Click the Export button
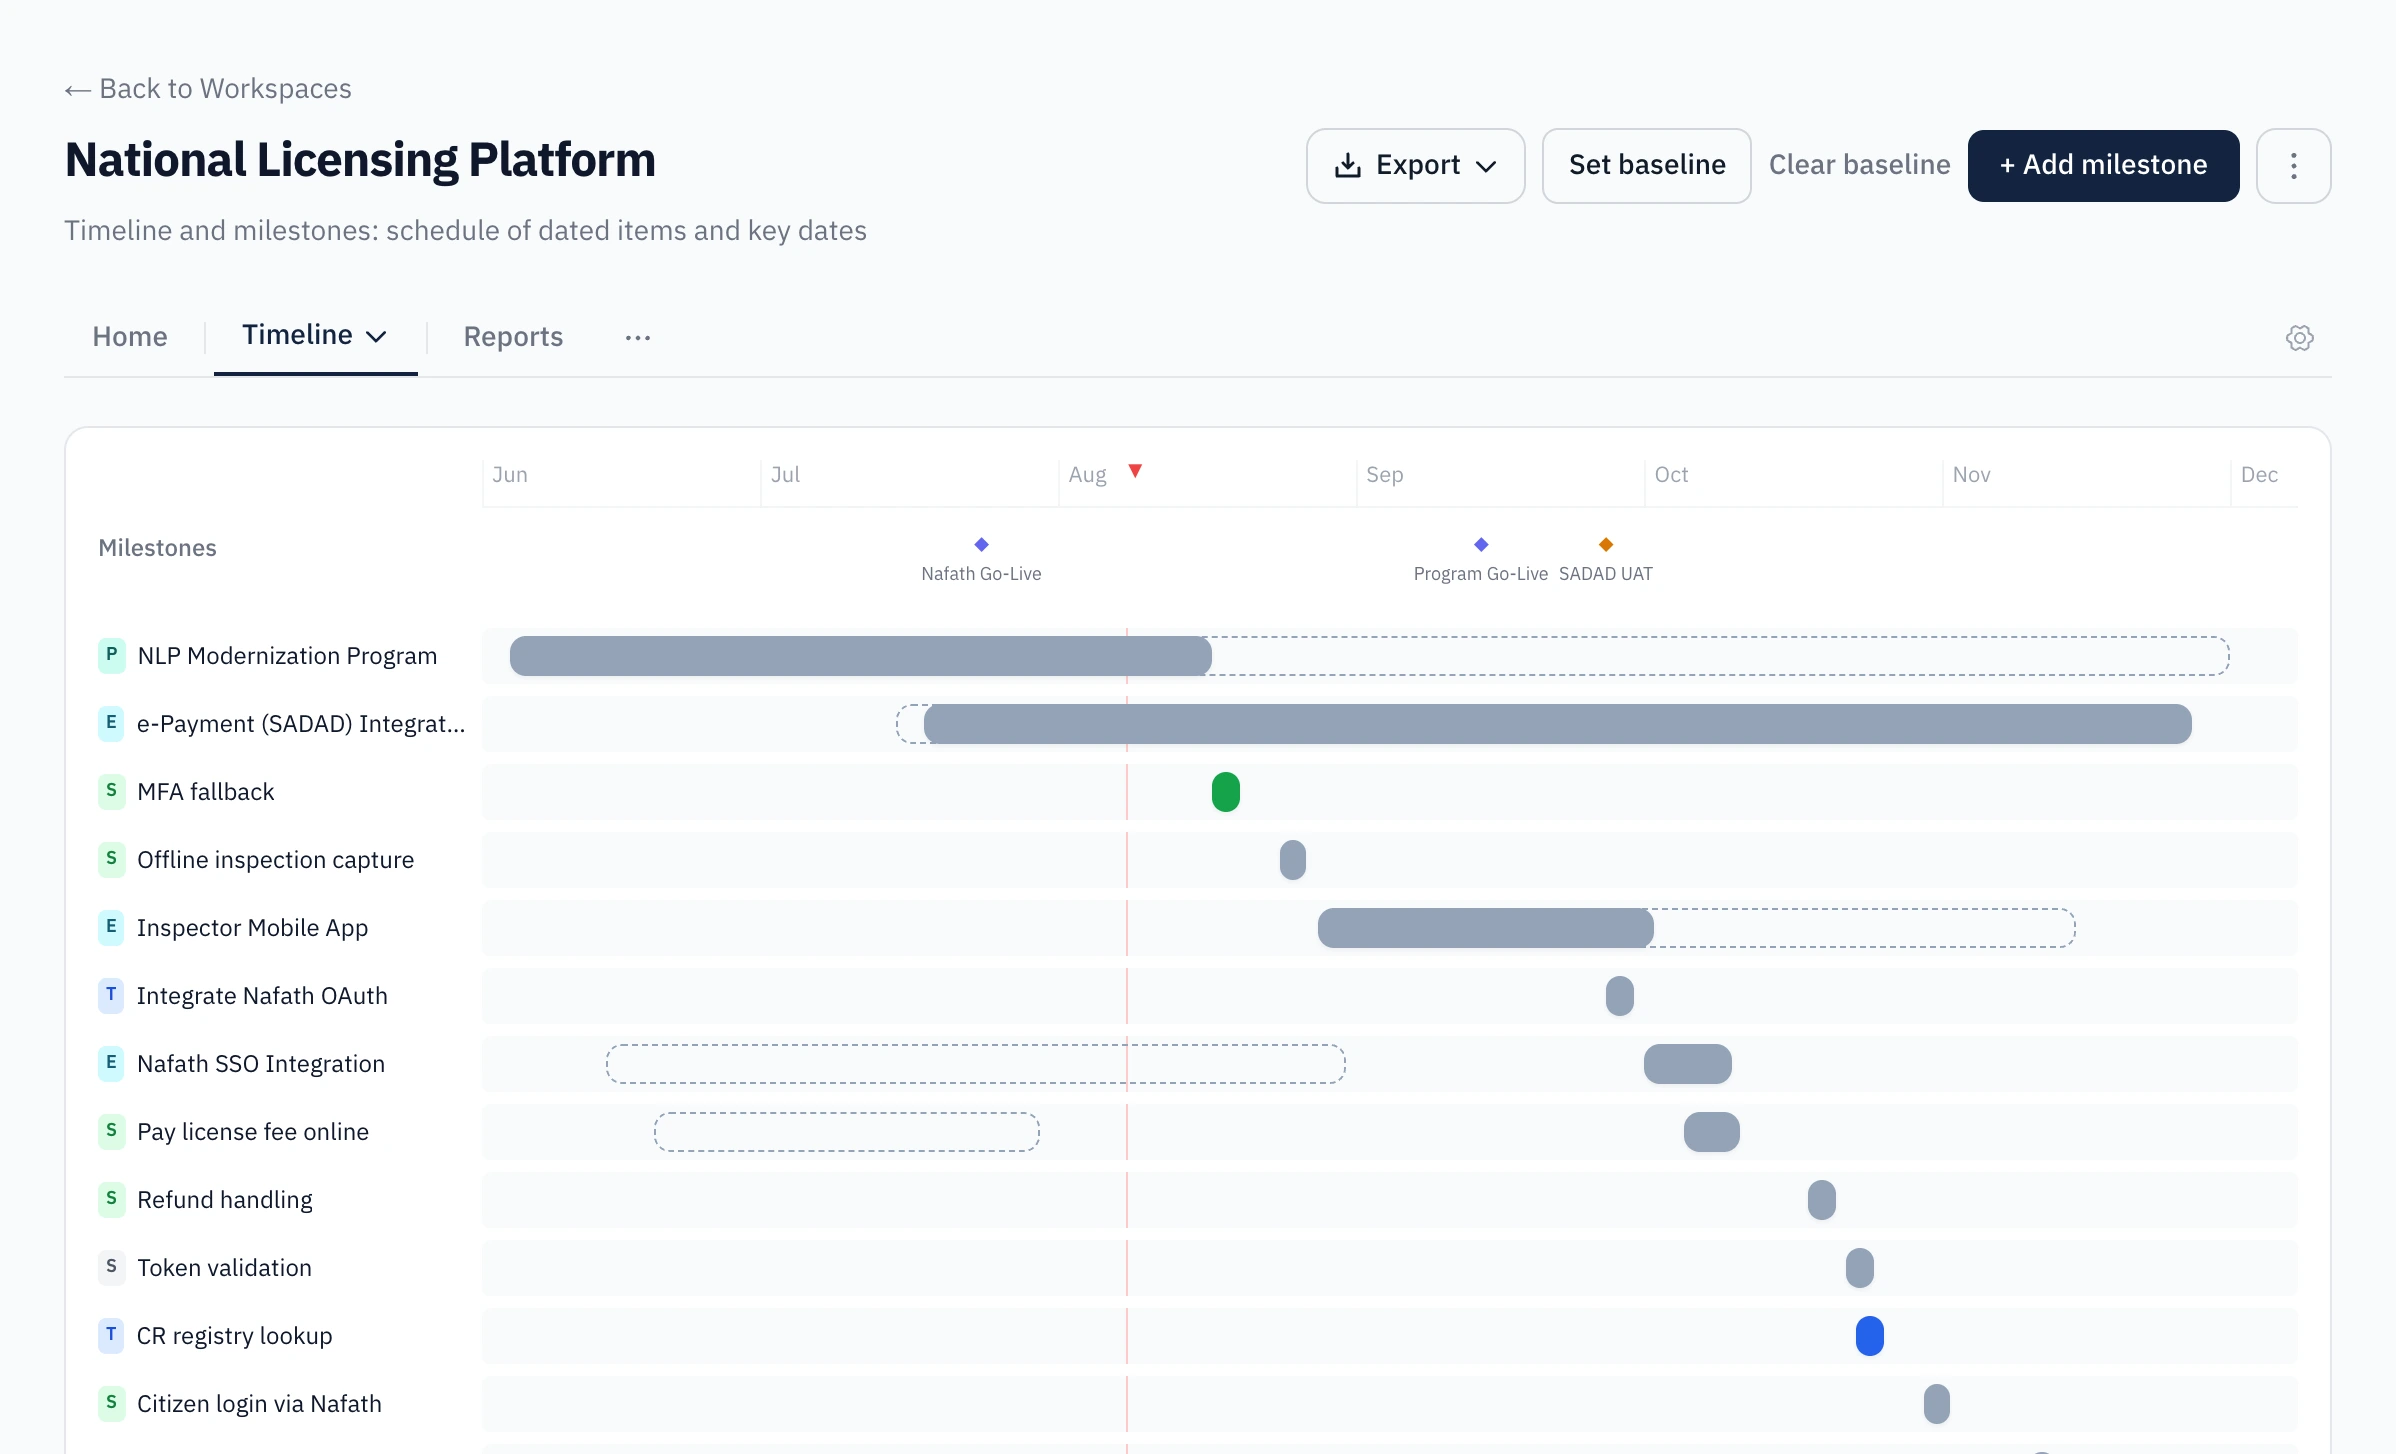The height and width of the screenshot is (1454, 2396). click(1416, 166)
